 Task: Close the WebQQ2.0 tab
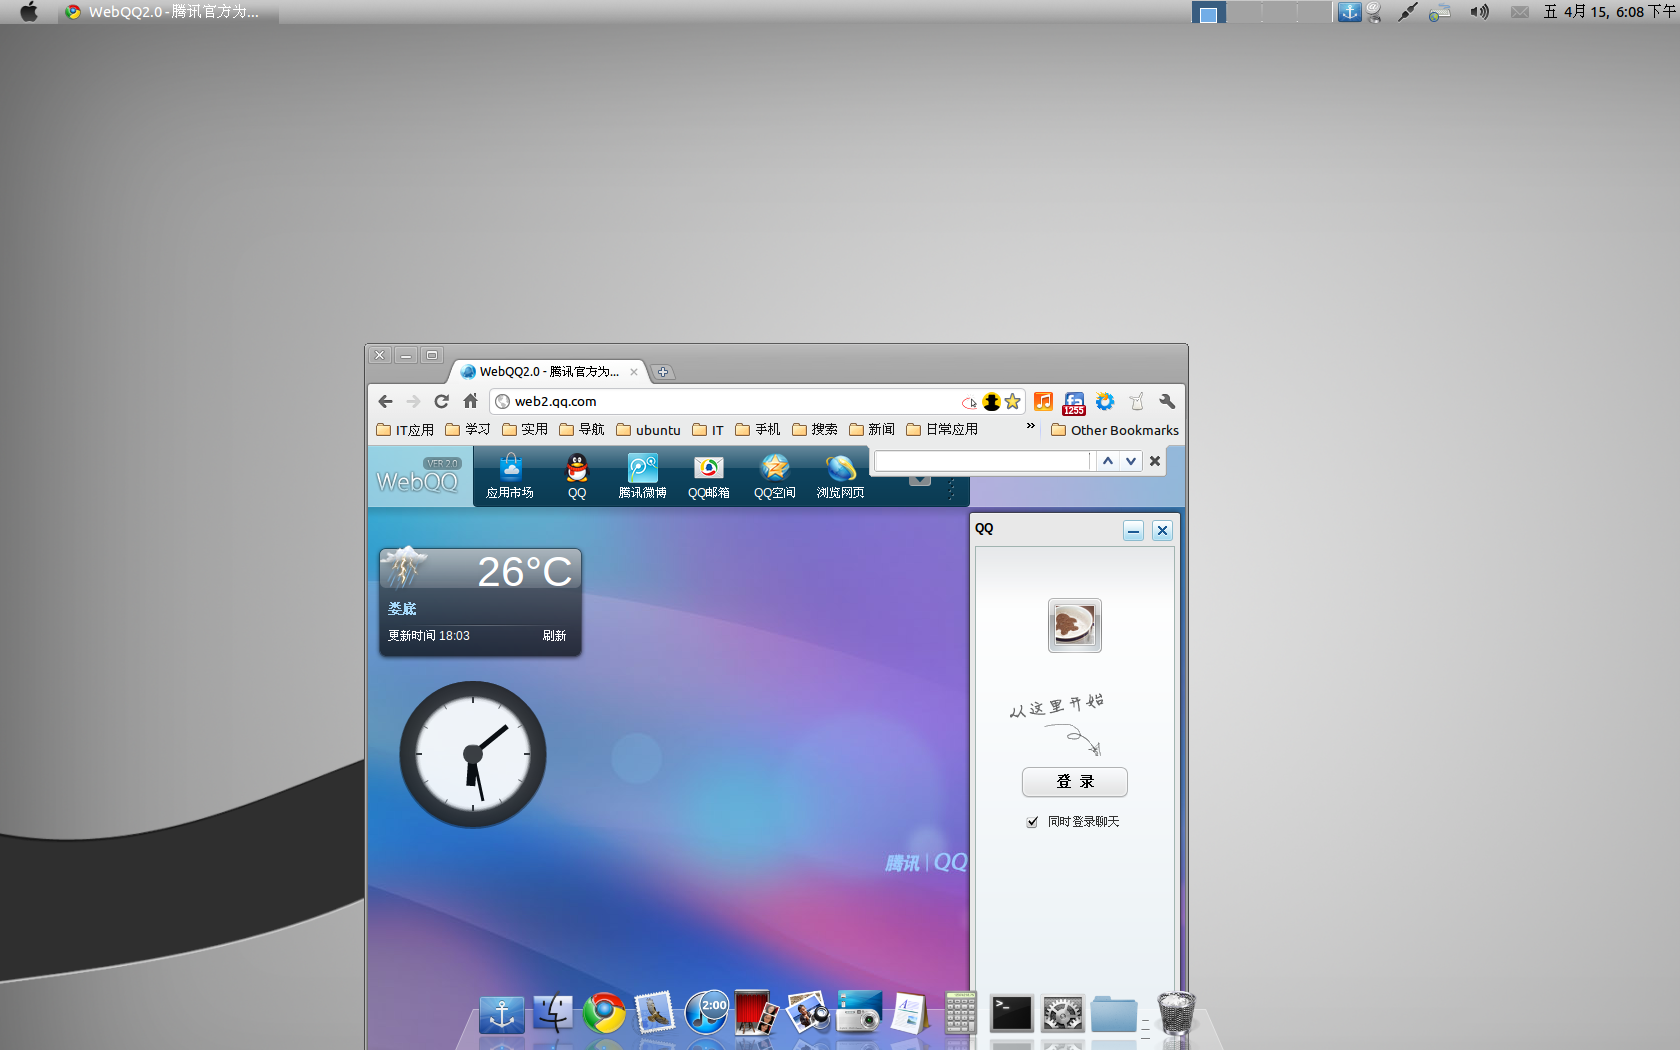[633, 372]
